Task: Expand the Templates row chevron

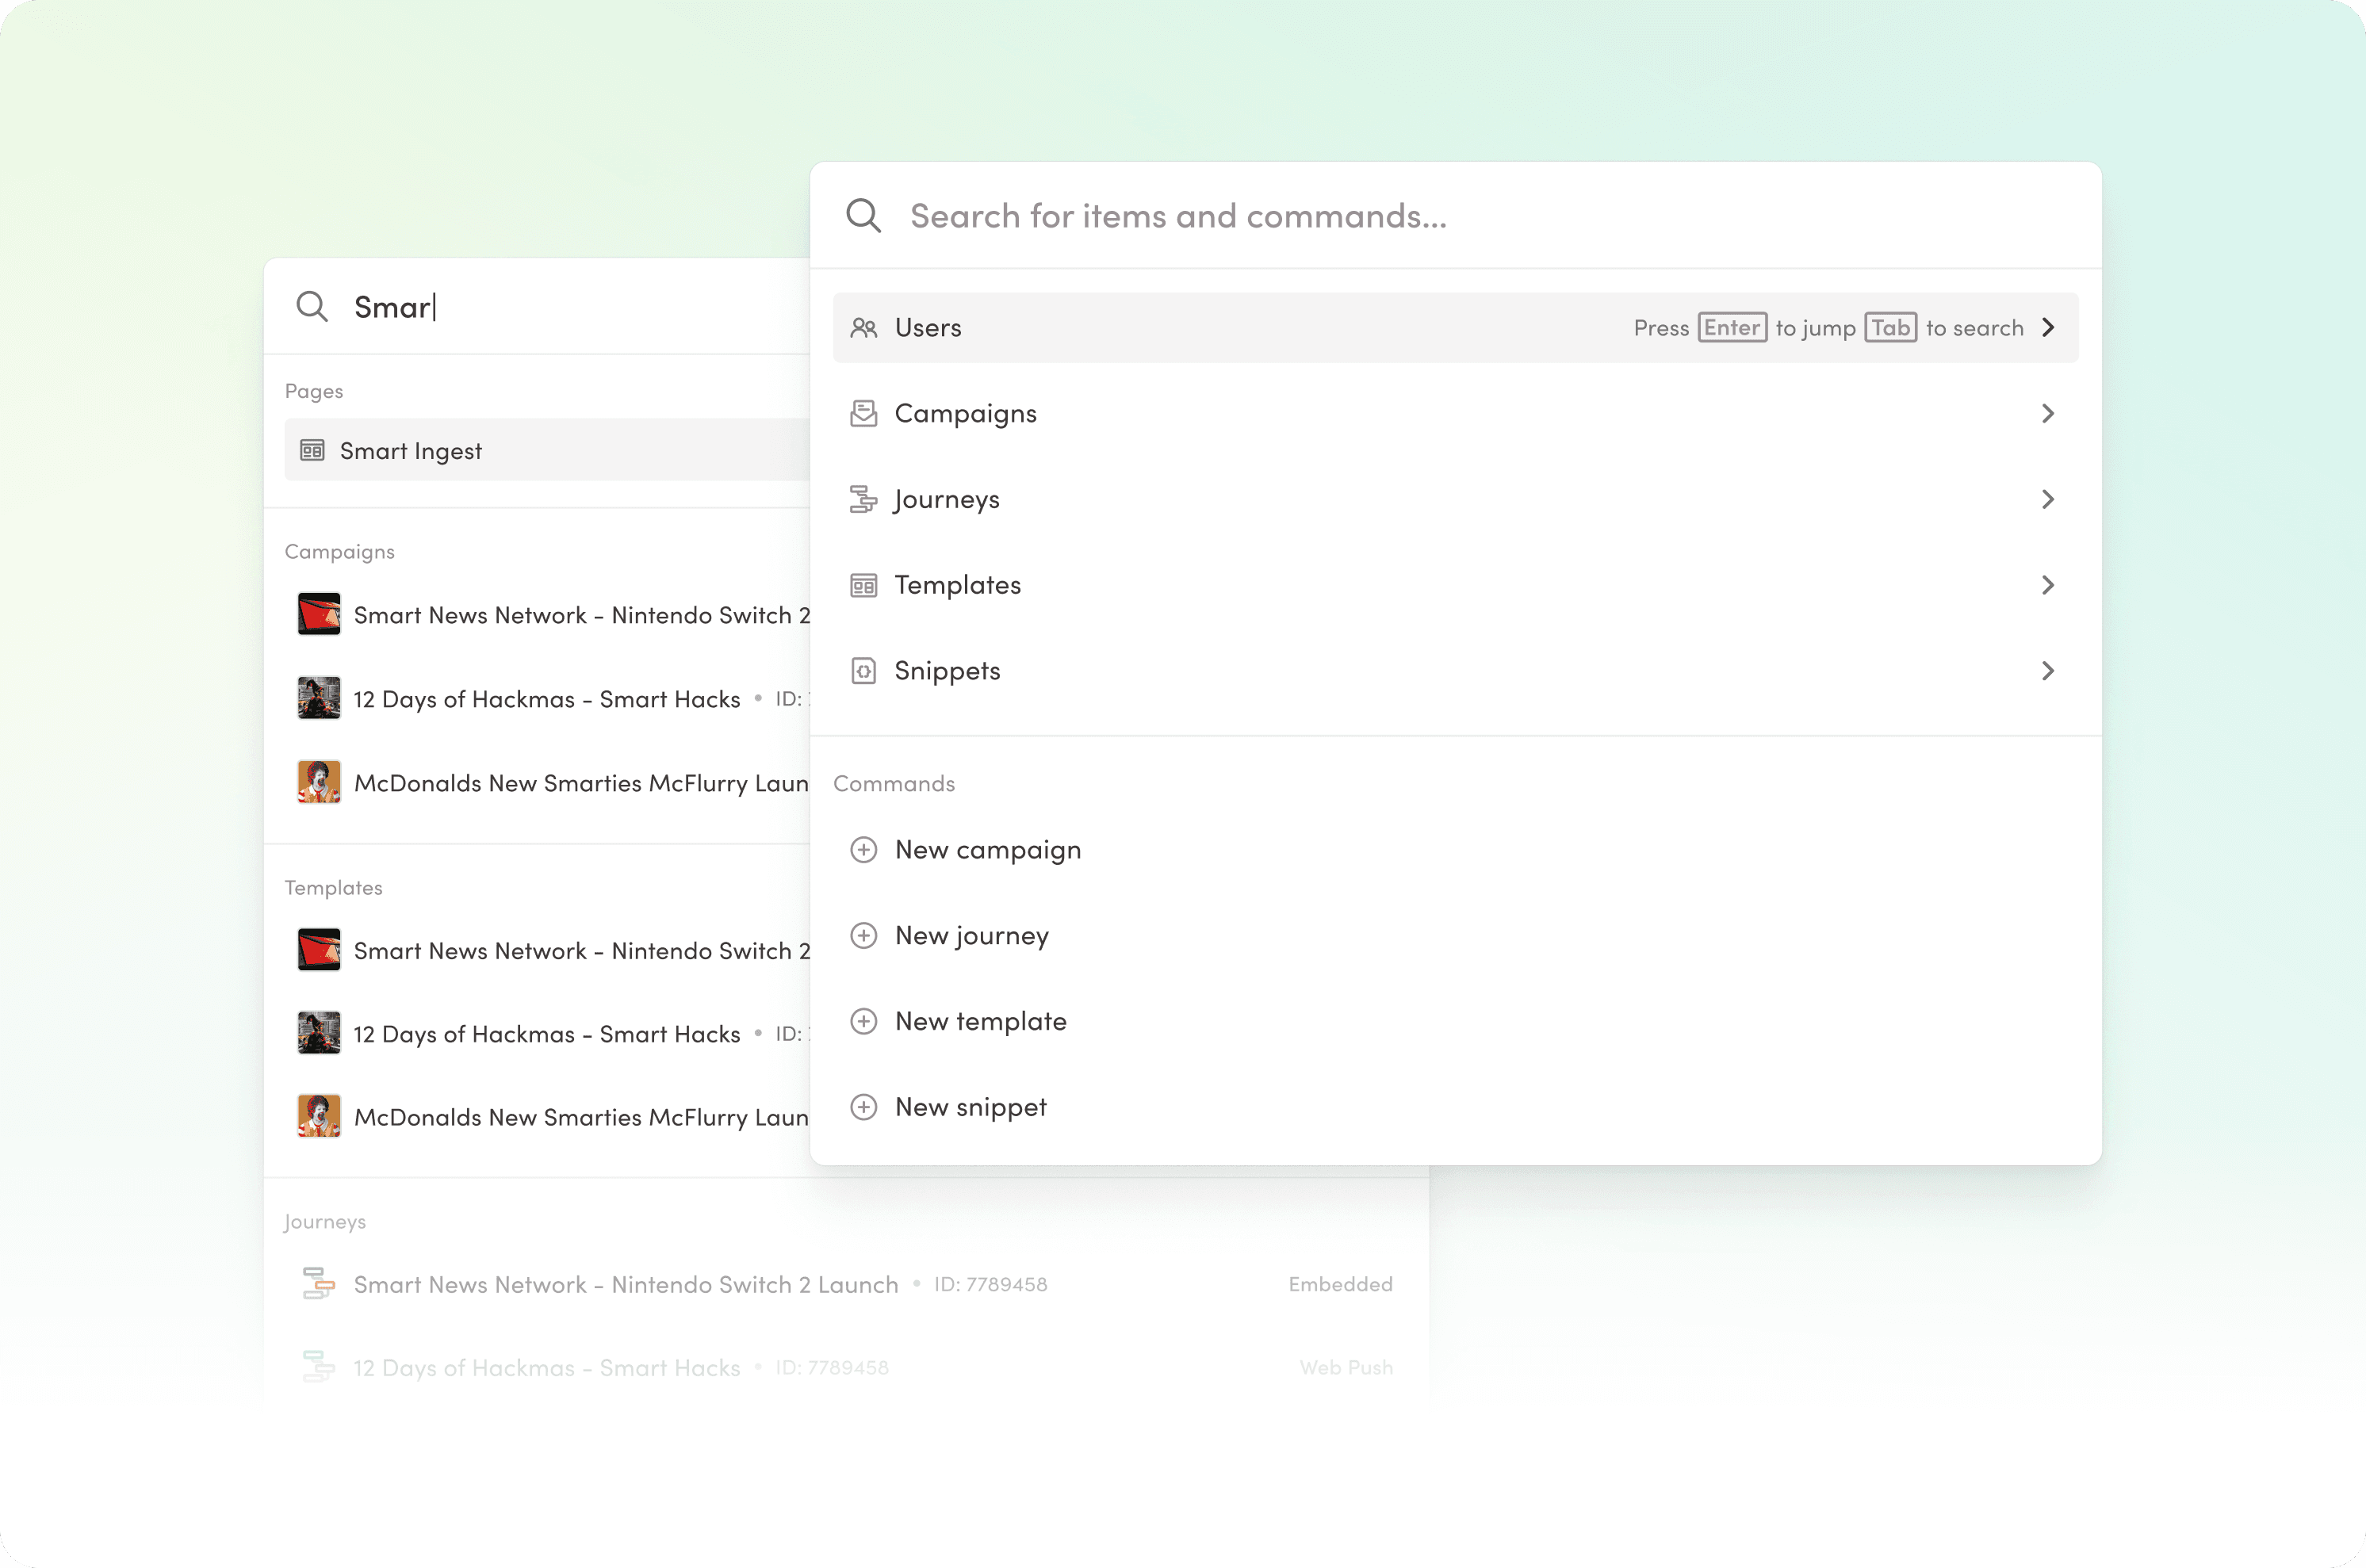Action: [x=2047, y=585]
